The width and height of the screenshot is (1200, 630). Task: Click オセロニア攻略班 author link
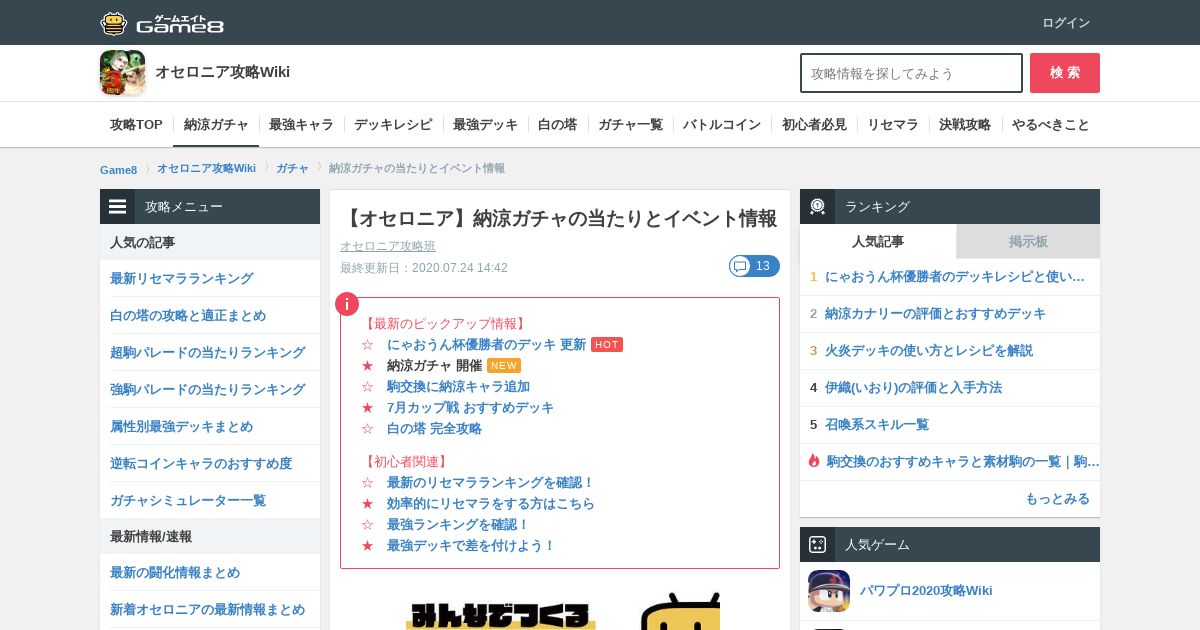[388, 246]
